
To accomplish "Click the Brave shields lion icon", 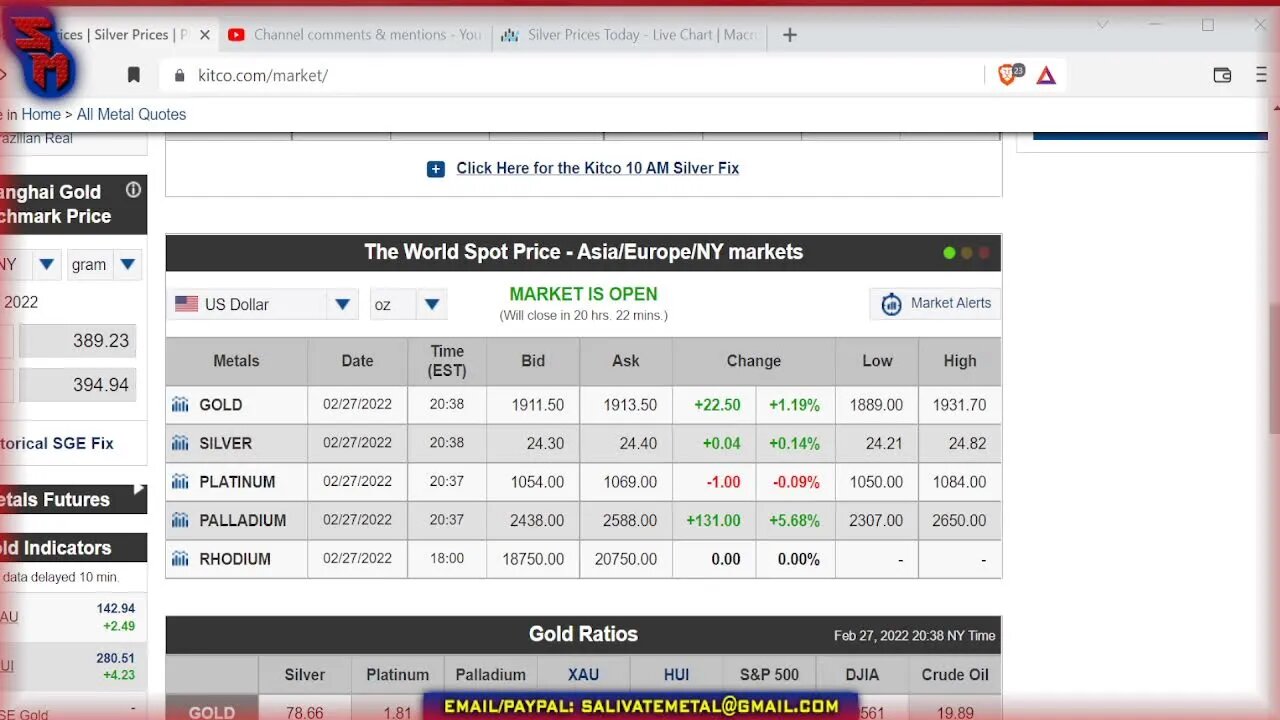I will (1008, 75).
